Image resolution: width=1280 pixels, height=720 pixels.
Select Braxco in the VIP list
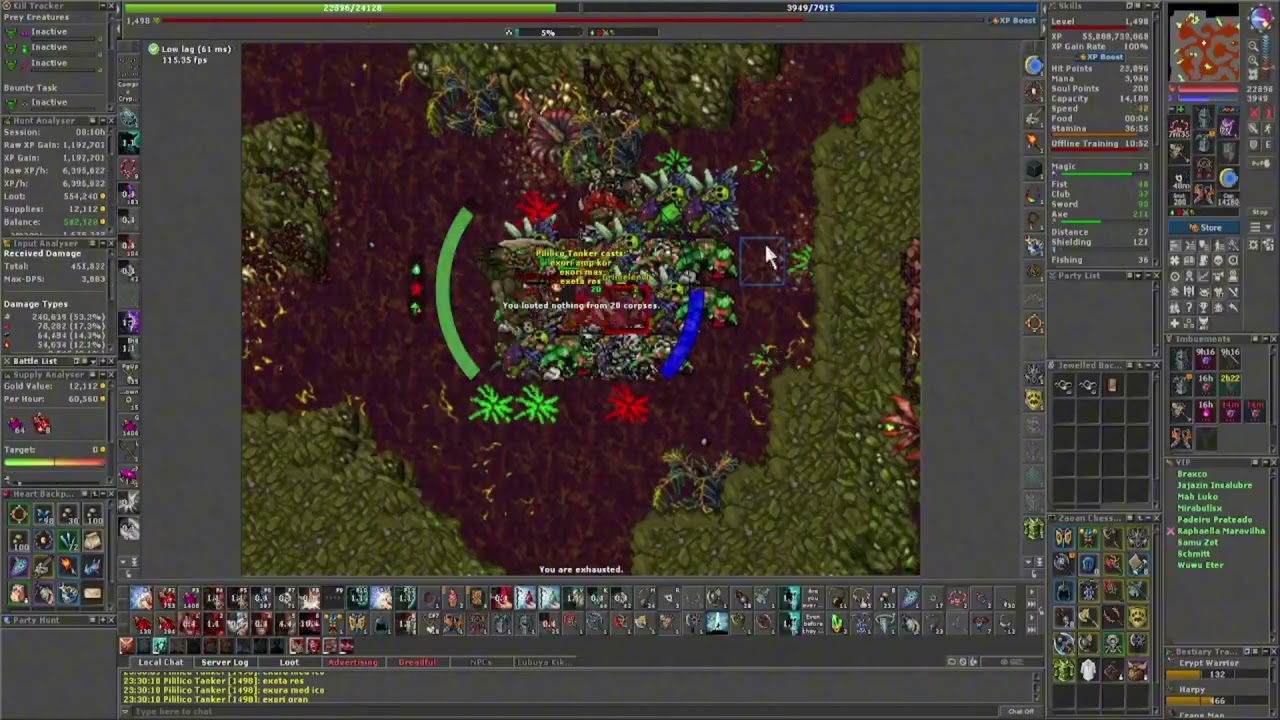1192,474
